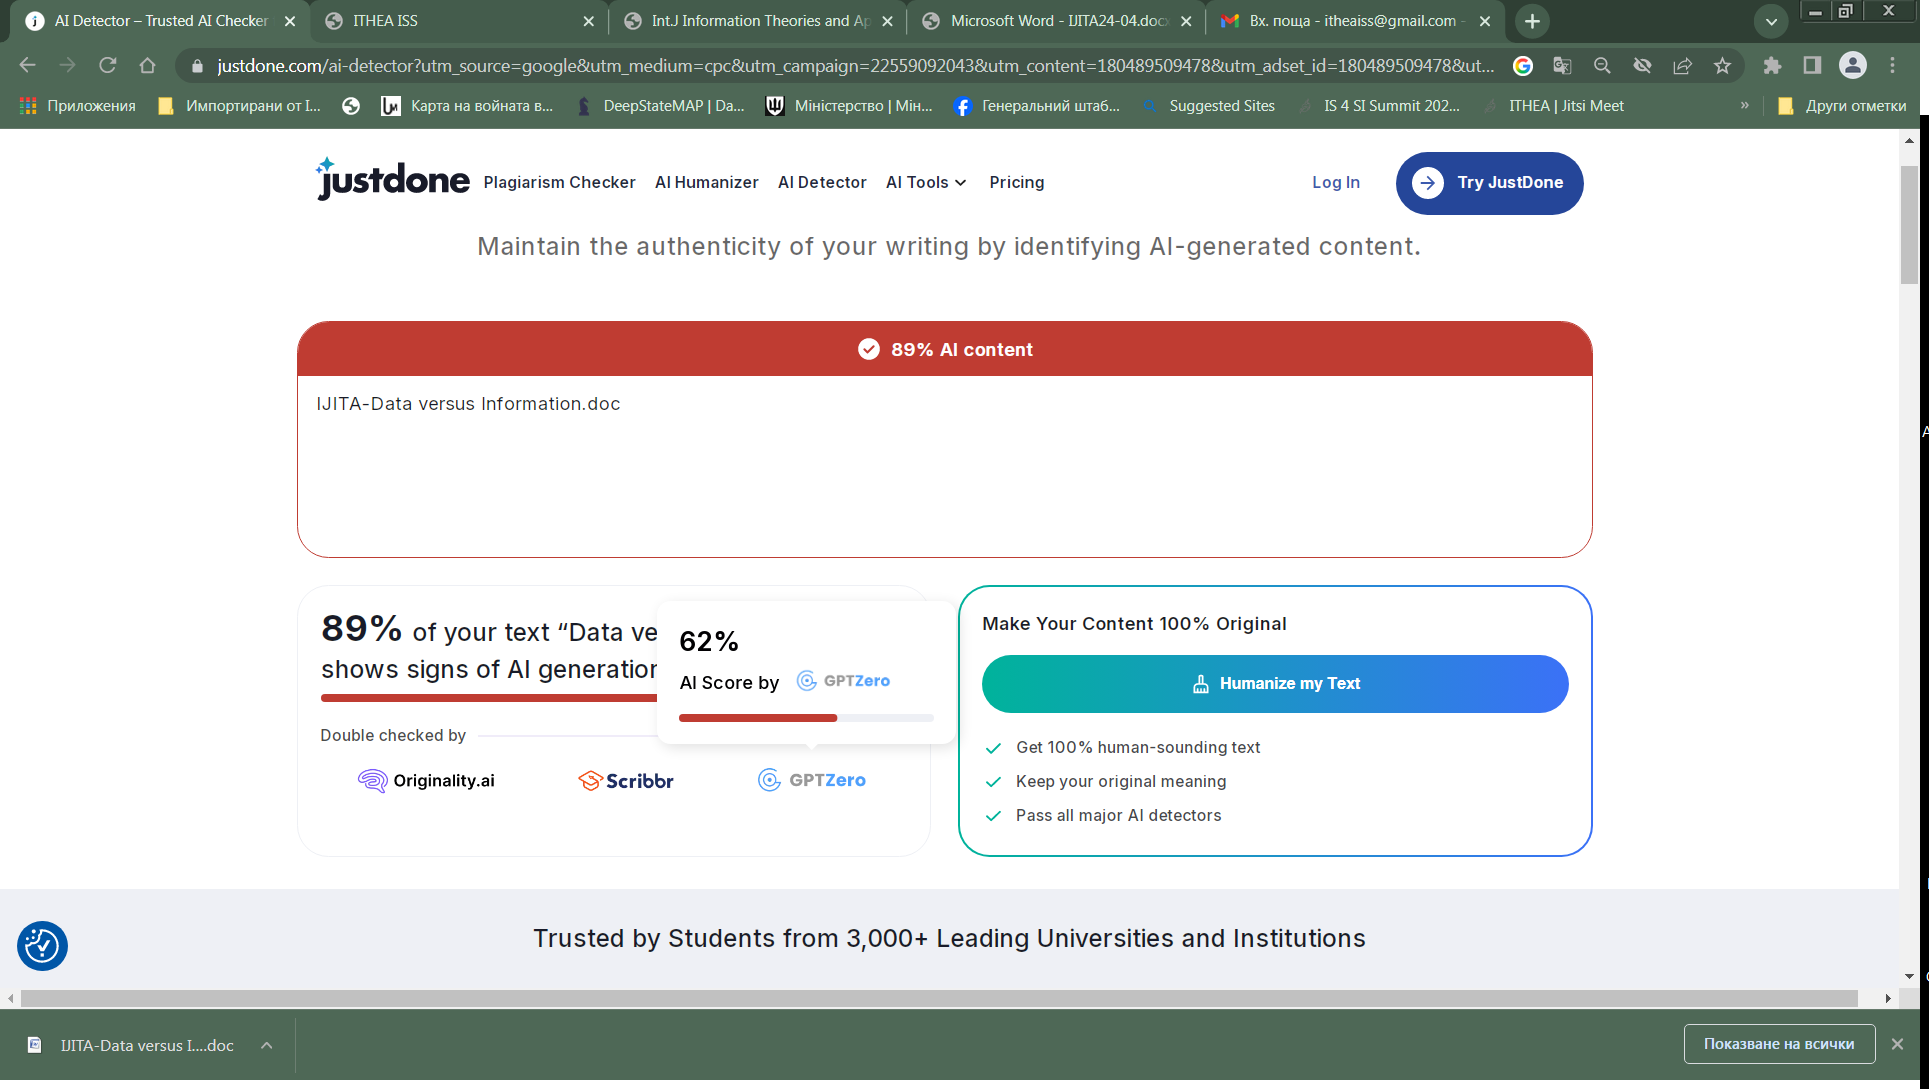Click the share page icon in address bar

(x=1682, y=66)
